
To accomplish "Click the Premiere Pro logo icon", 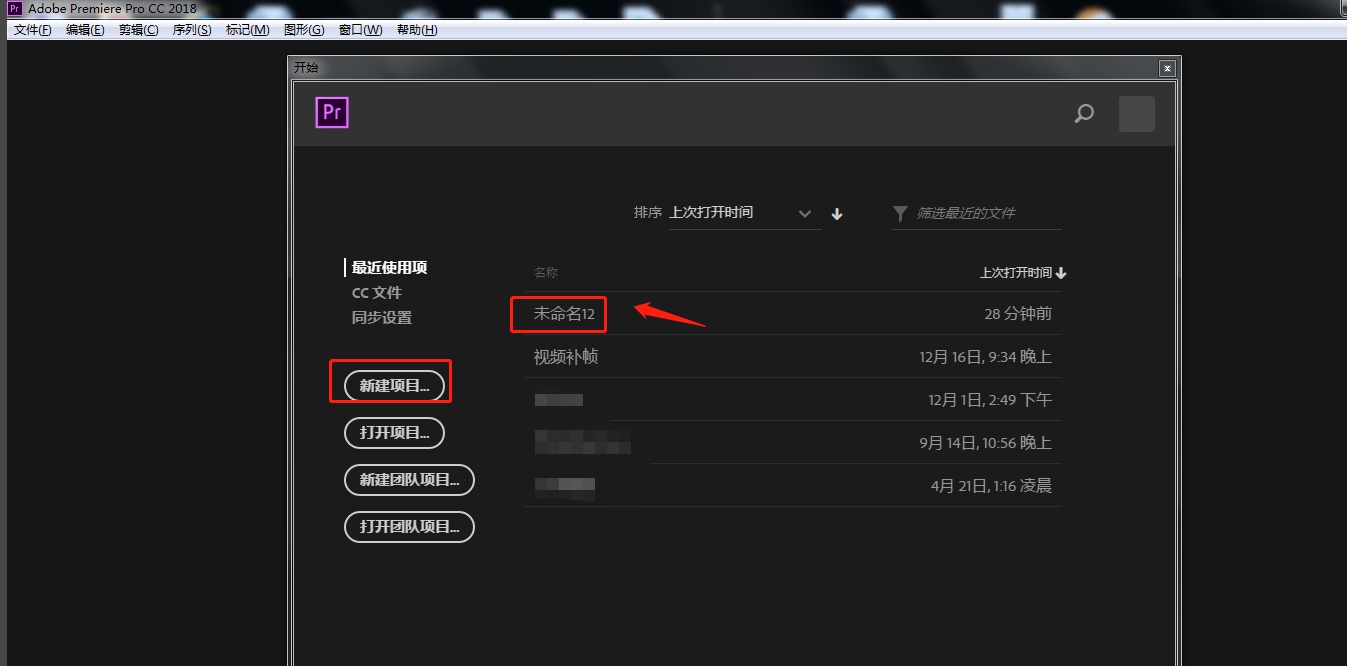I will tap(331, 112).
